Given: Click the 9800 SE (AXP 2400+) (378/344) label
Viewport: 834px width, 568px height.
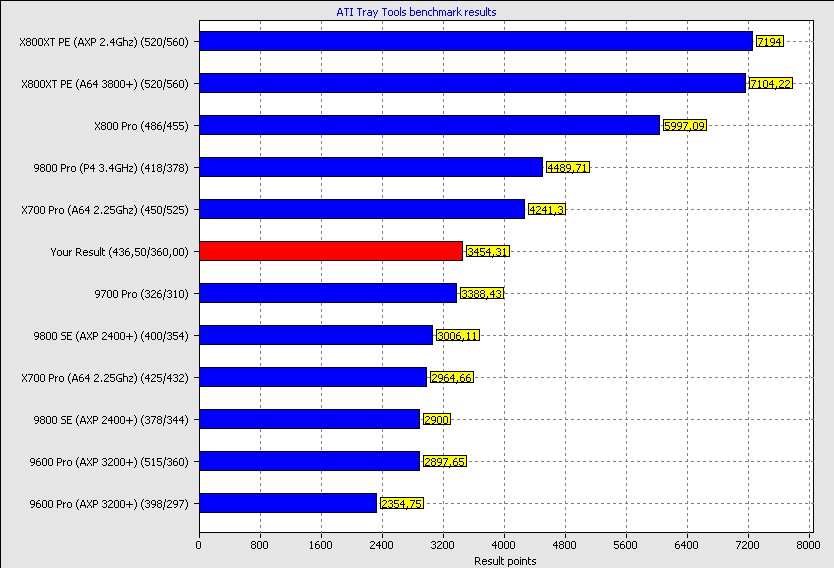Looking at the screenshot, I should 111,420.
